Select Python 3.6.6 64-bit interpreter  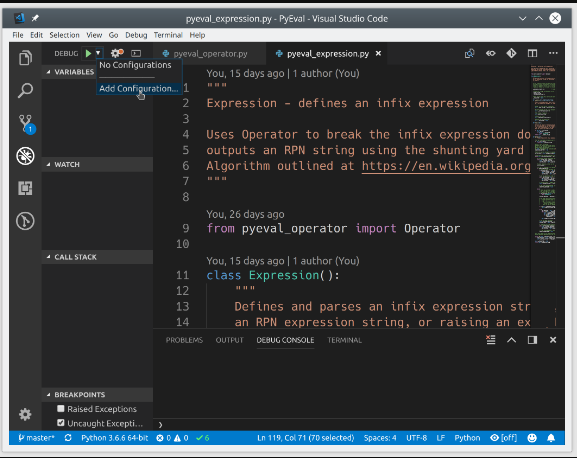point(114,438)
